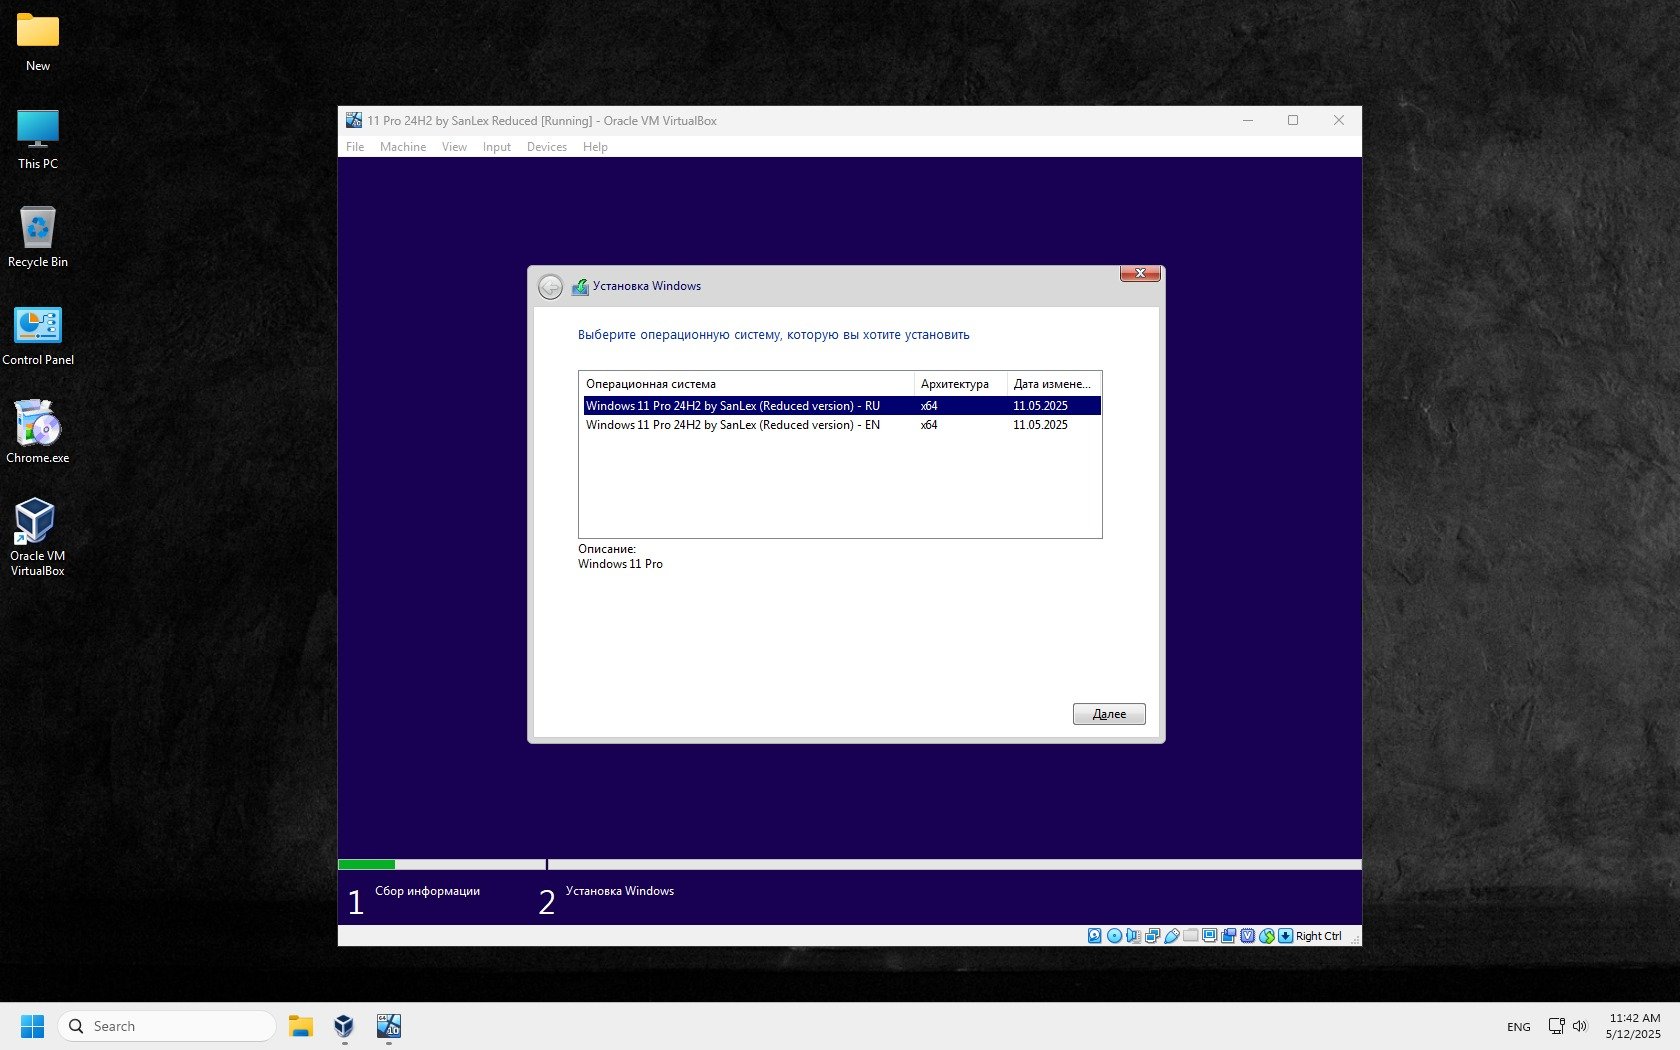Click the taskbar Search box
1680x1050 pixels.
tap(167, 1026)
